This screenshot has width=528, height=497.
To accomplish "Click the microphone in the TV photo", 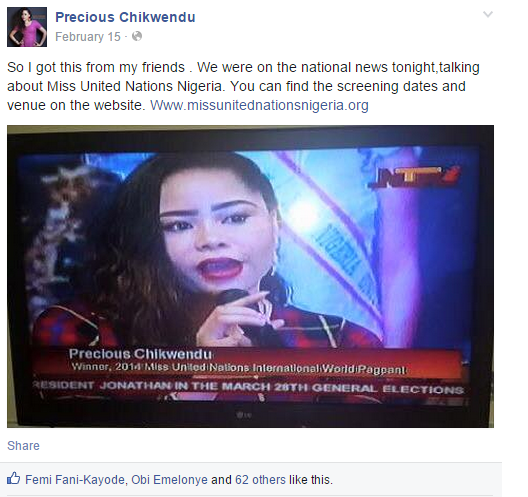I will coord(232,298).
